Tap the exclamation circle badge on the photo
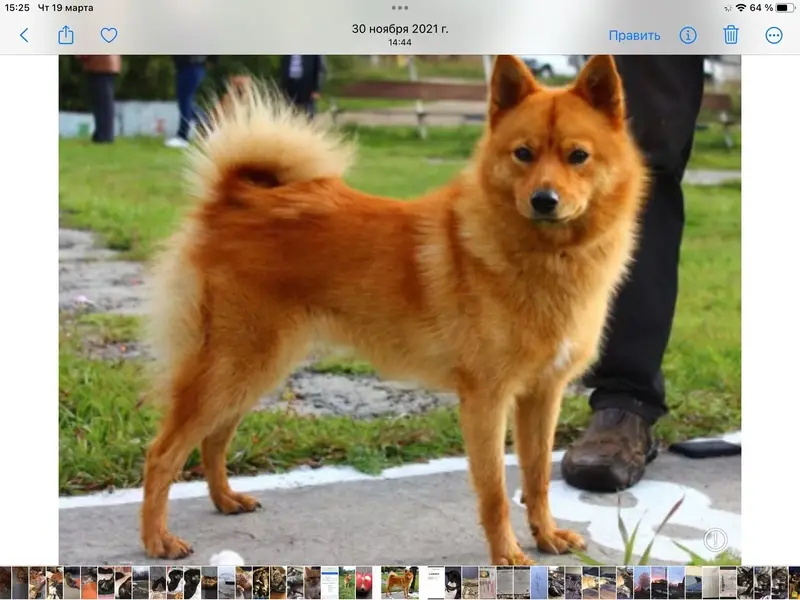This screenshot has width=800, height=600. point(714,540)
